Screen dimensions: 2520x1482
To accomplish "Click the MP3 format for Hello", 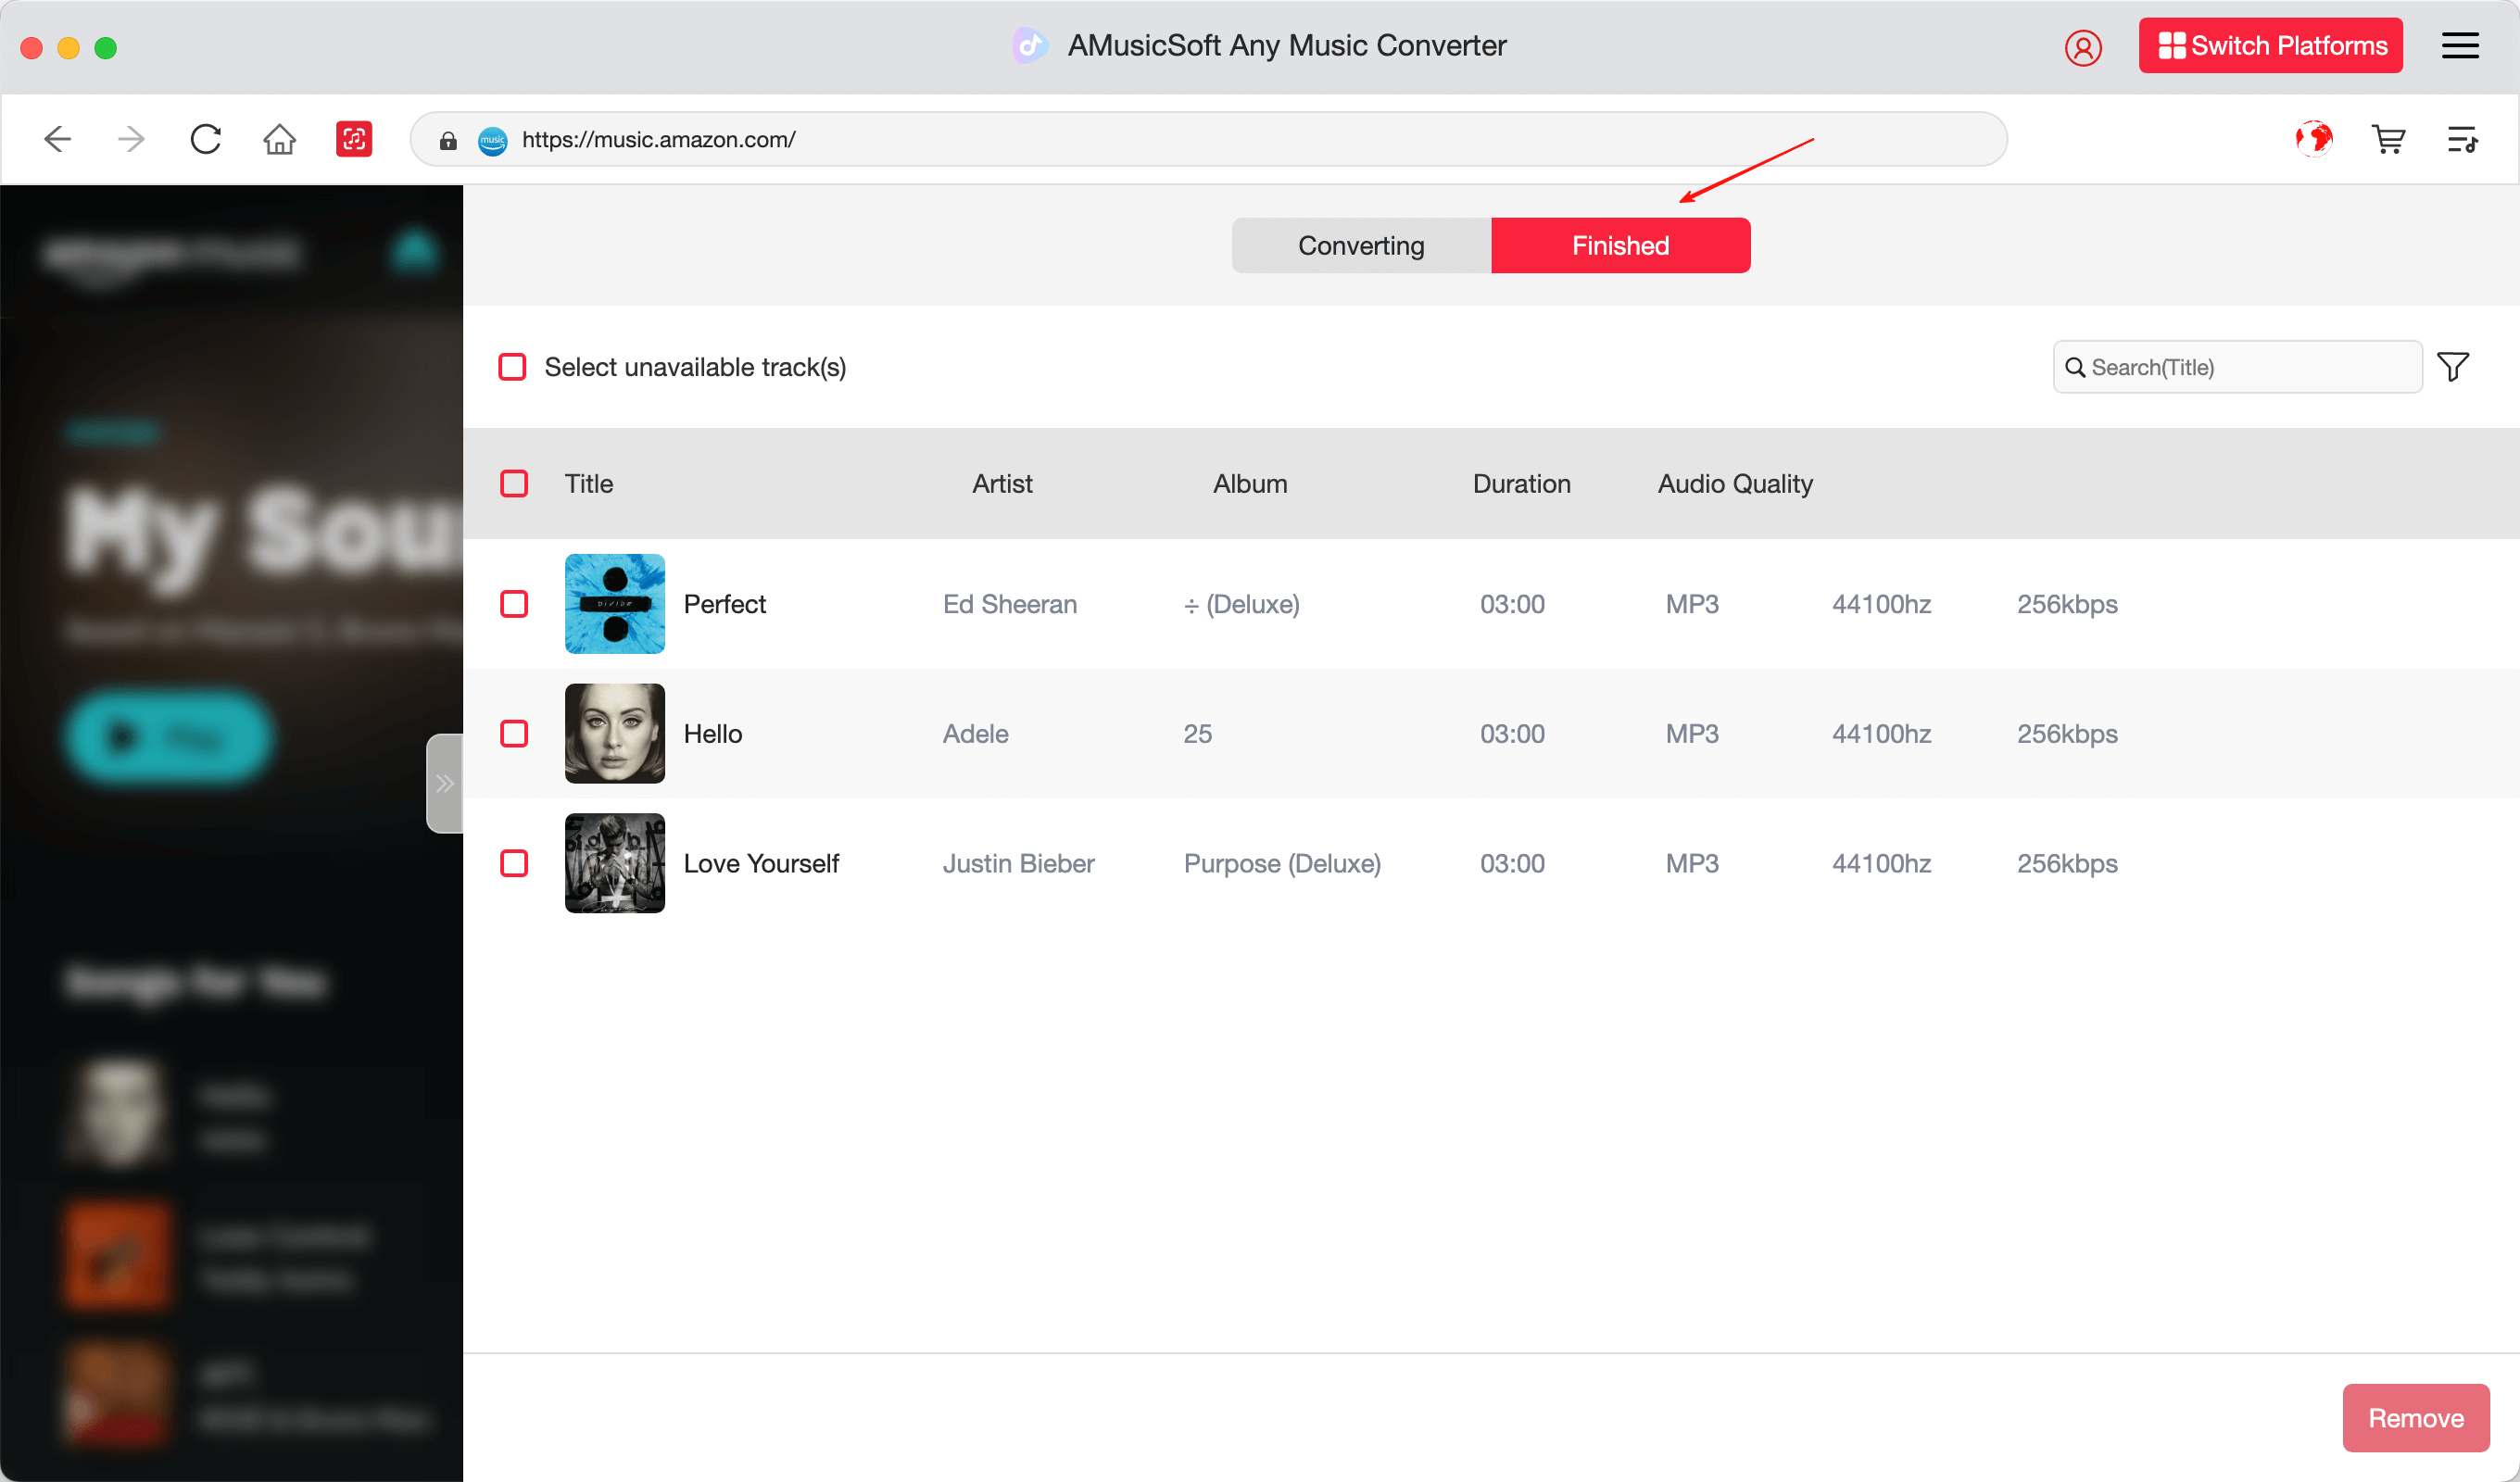I will (1692, 734).
